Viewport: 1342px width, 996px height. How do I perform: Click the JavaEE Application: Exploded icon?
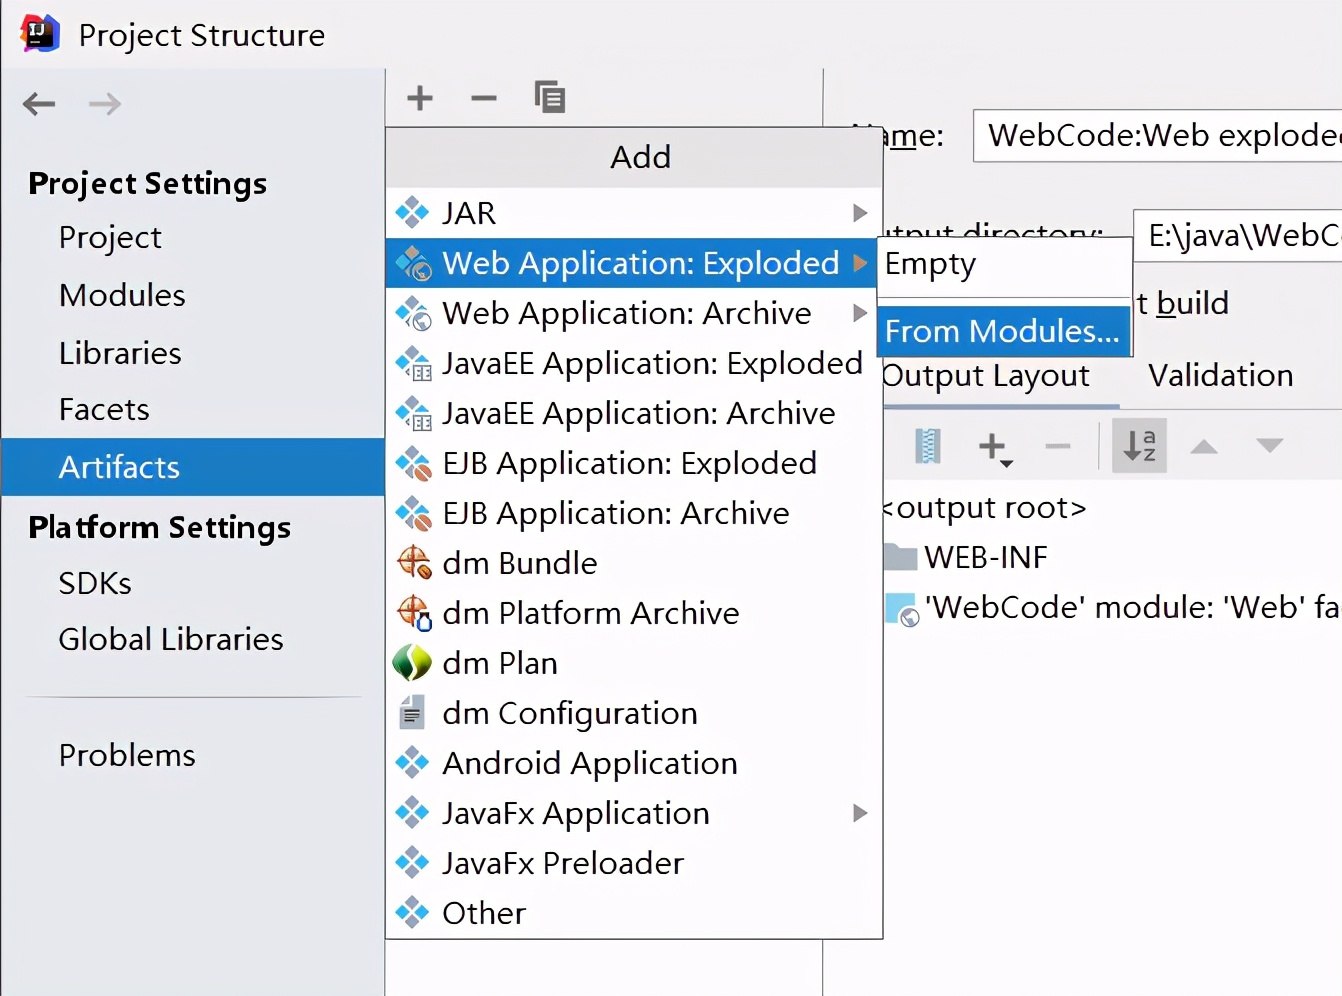[x=413, y=363]
